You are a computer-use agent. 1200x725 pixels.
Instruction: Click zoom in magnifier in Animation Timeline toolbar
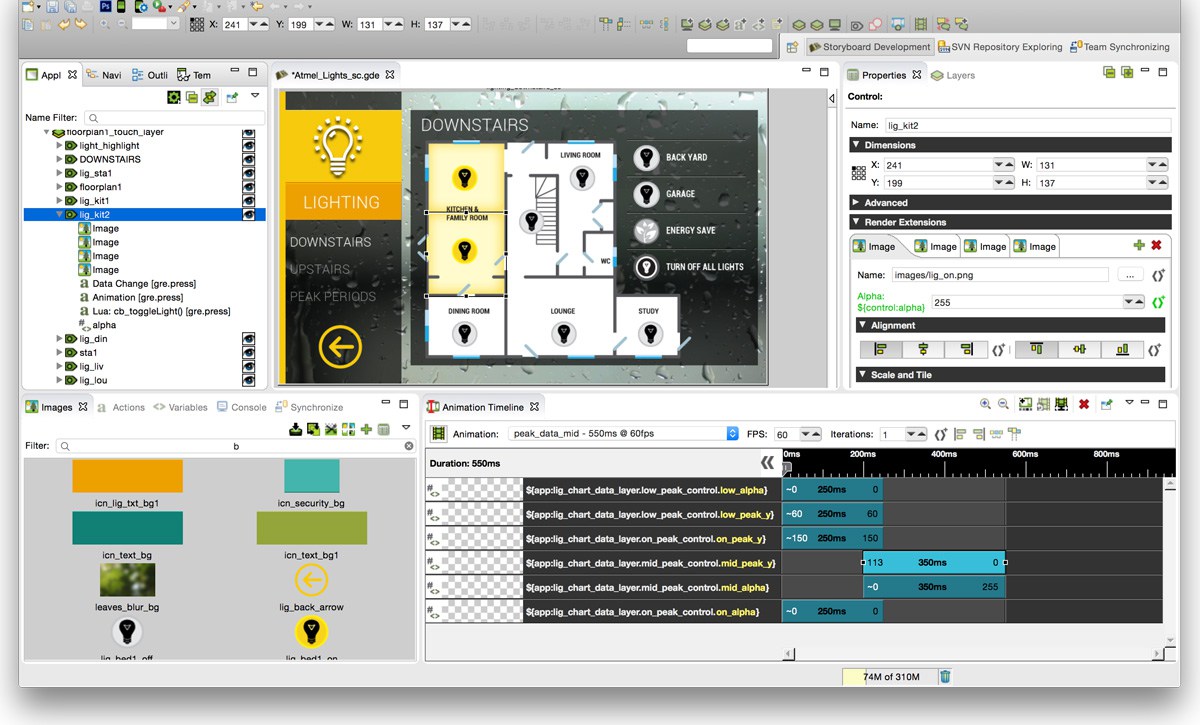(x=986, y=405)
